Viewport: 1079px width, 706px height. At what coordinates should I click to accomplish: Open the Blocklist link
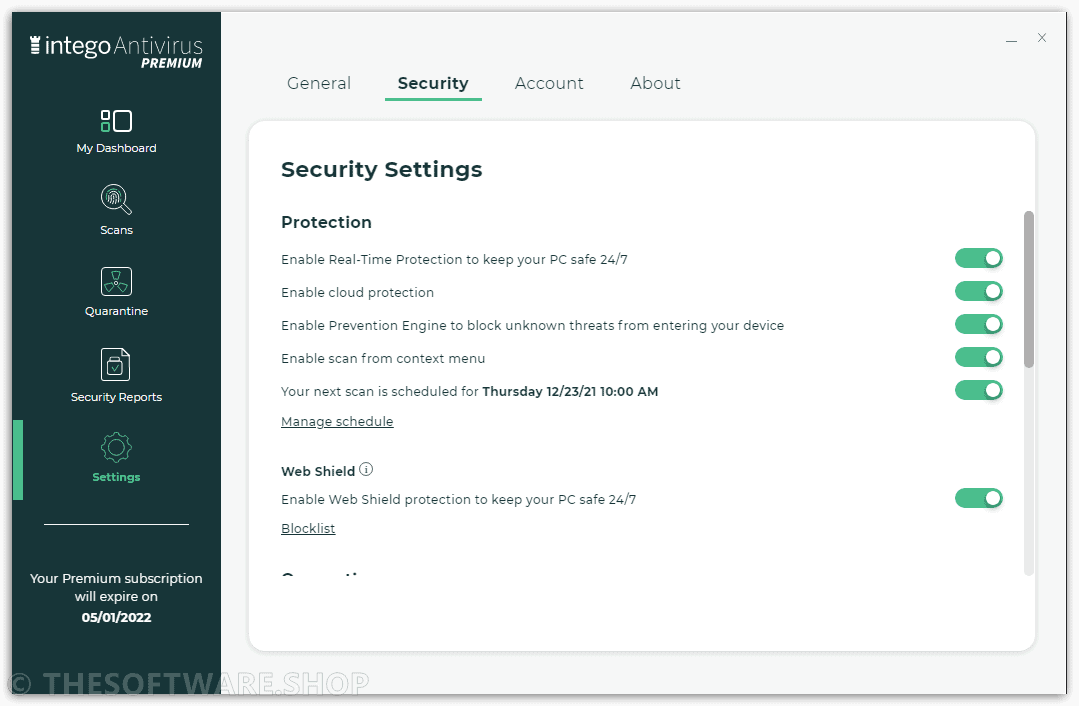[308, 528]
